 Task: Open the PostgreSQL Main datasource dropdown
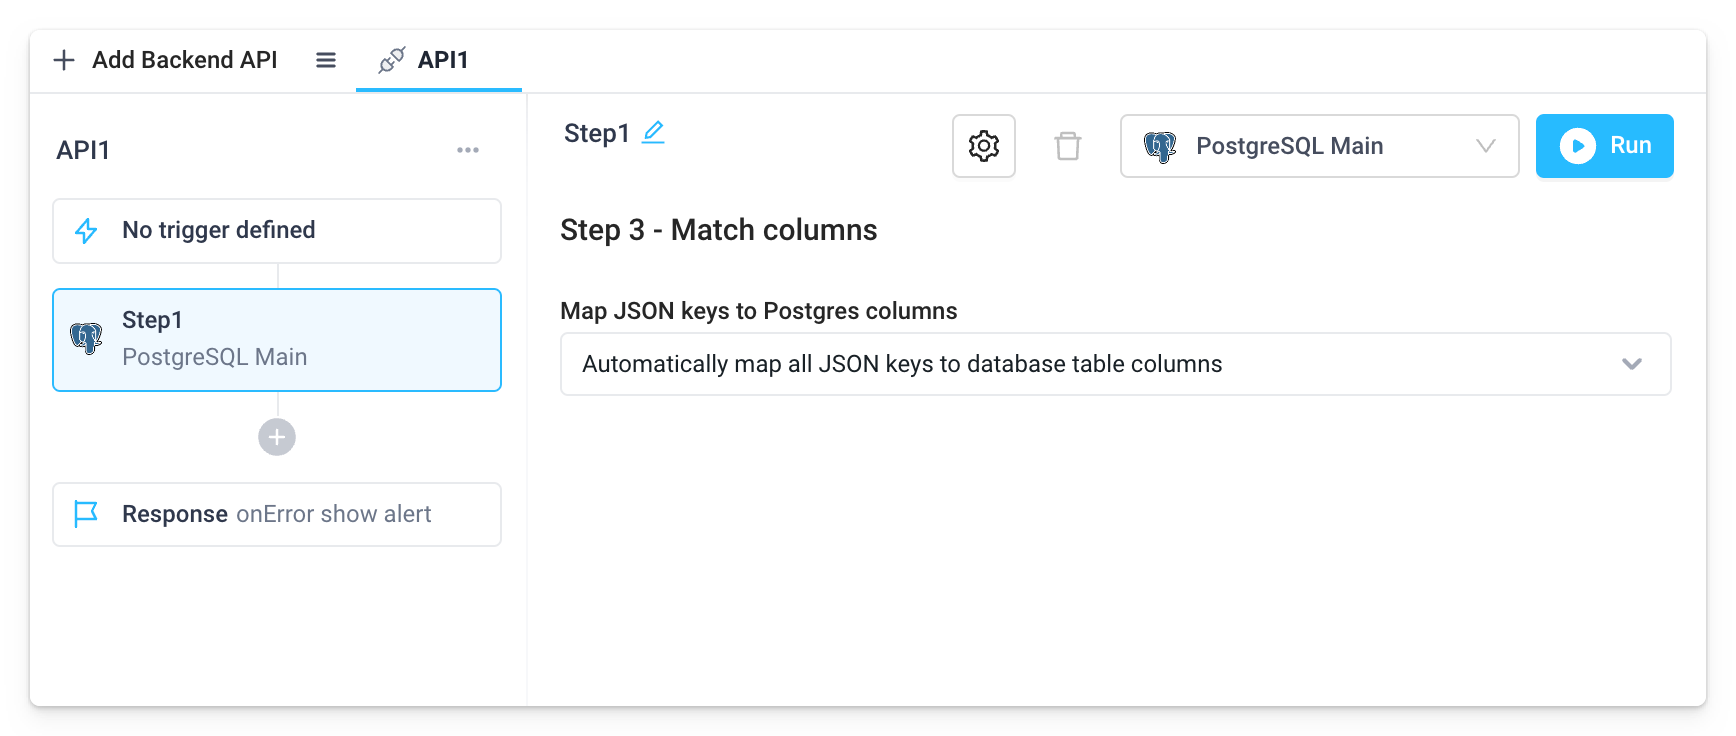click(x=1320, y=146)
